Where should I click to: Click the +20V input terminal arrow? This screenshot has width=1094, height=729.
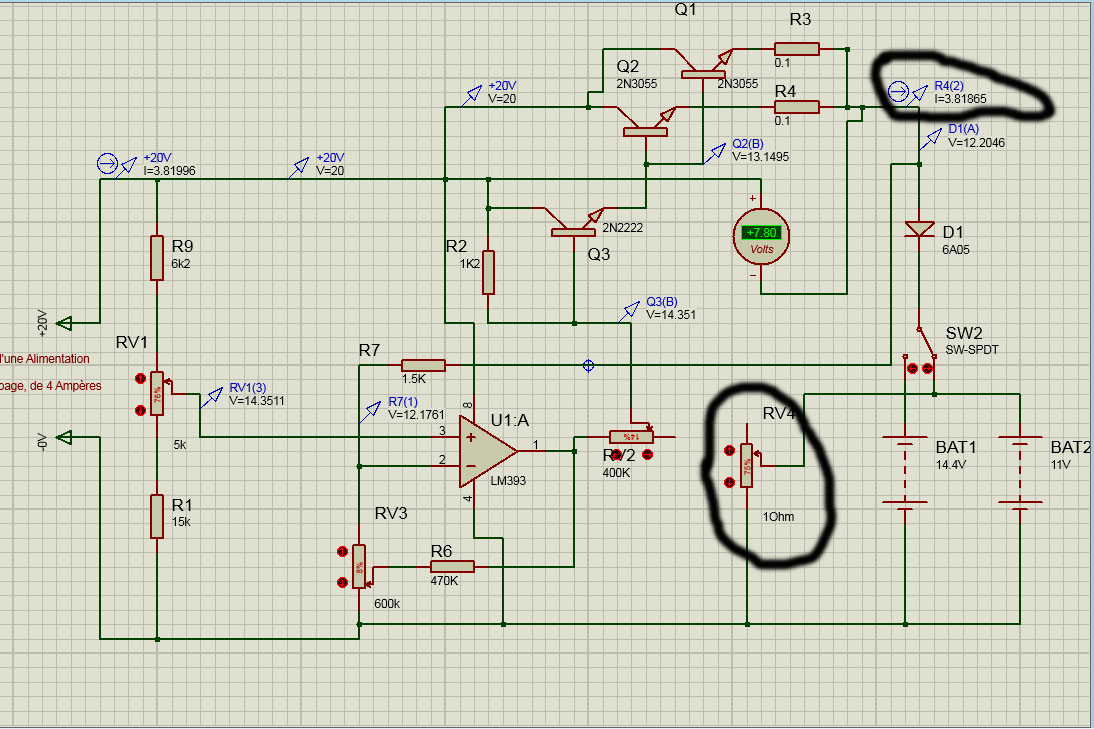coord(63,323)
